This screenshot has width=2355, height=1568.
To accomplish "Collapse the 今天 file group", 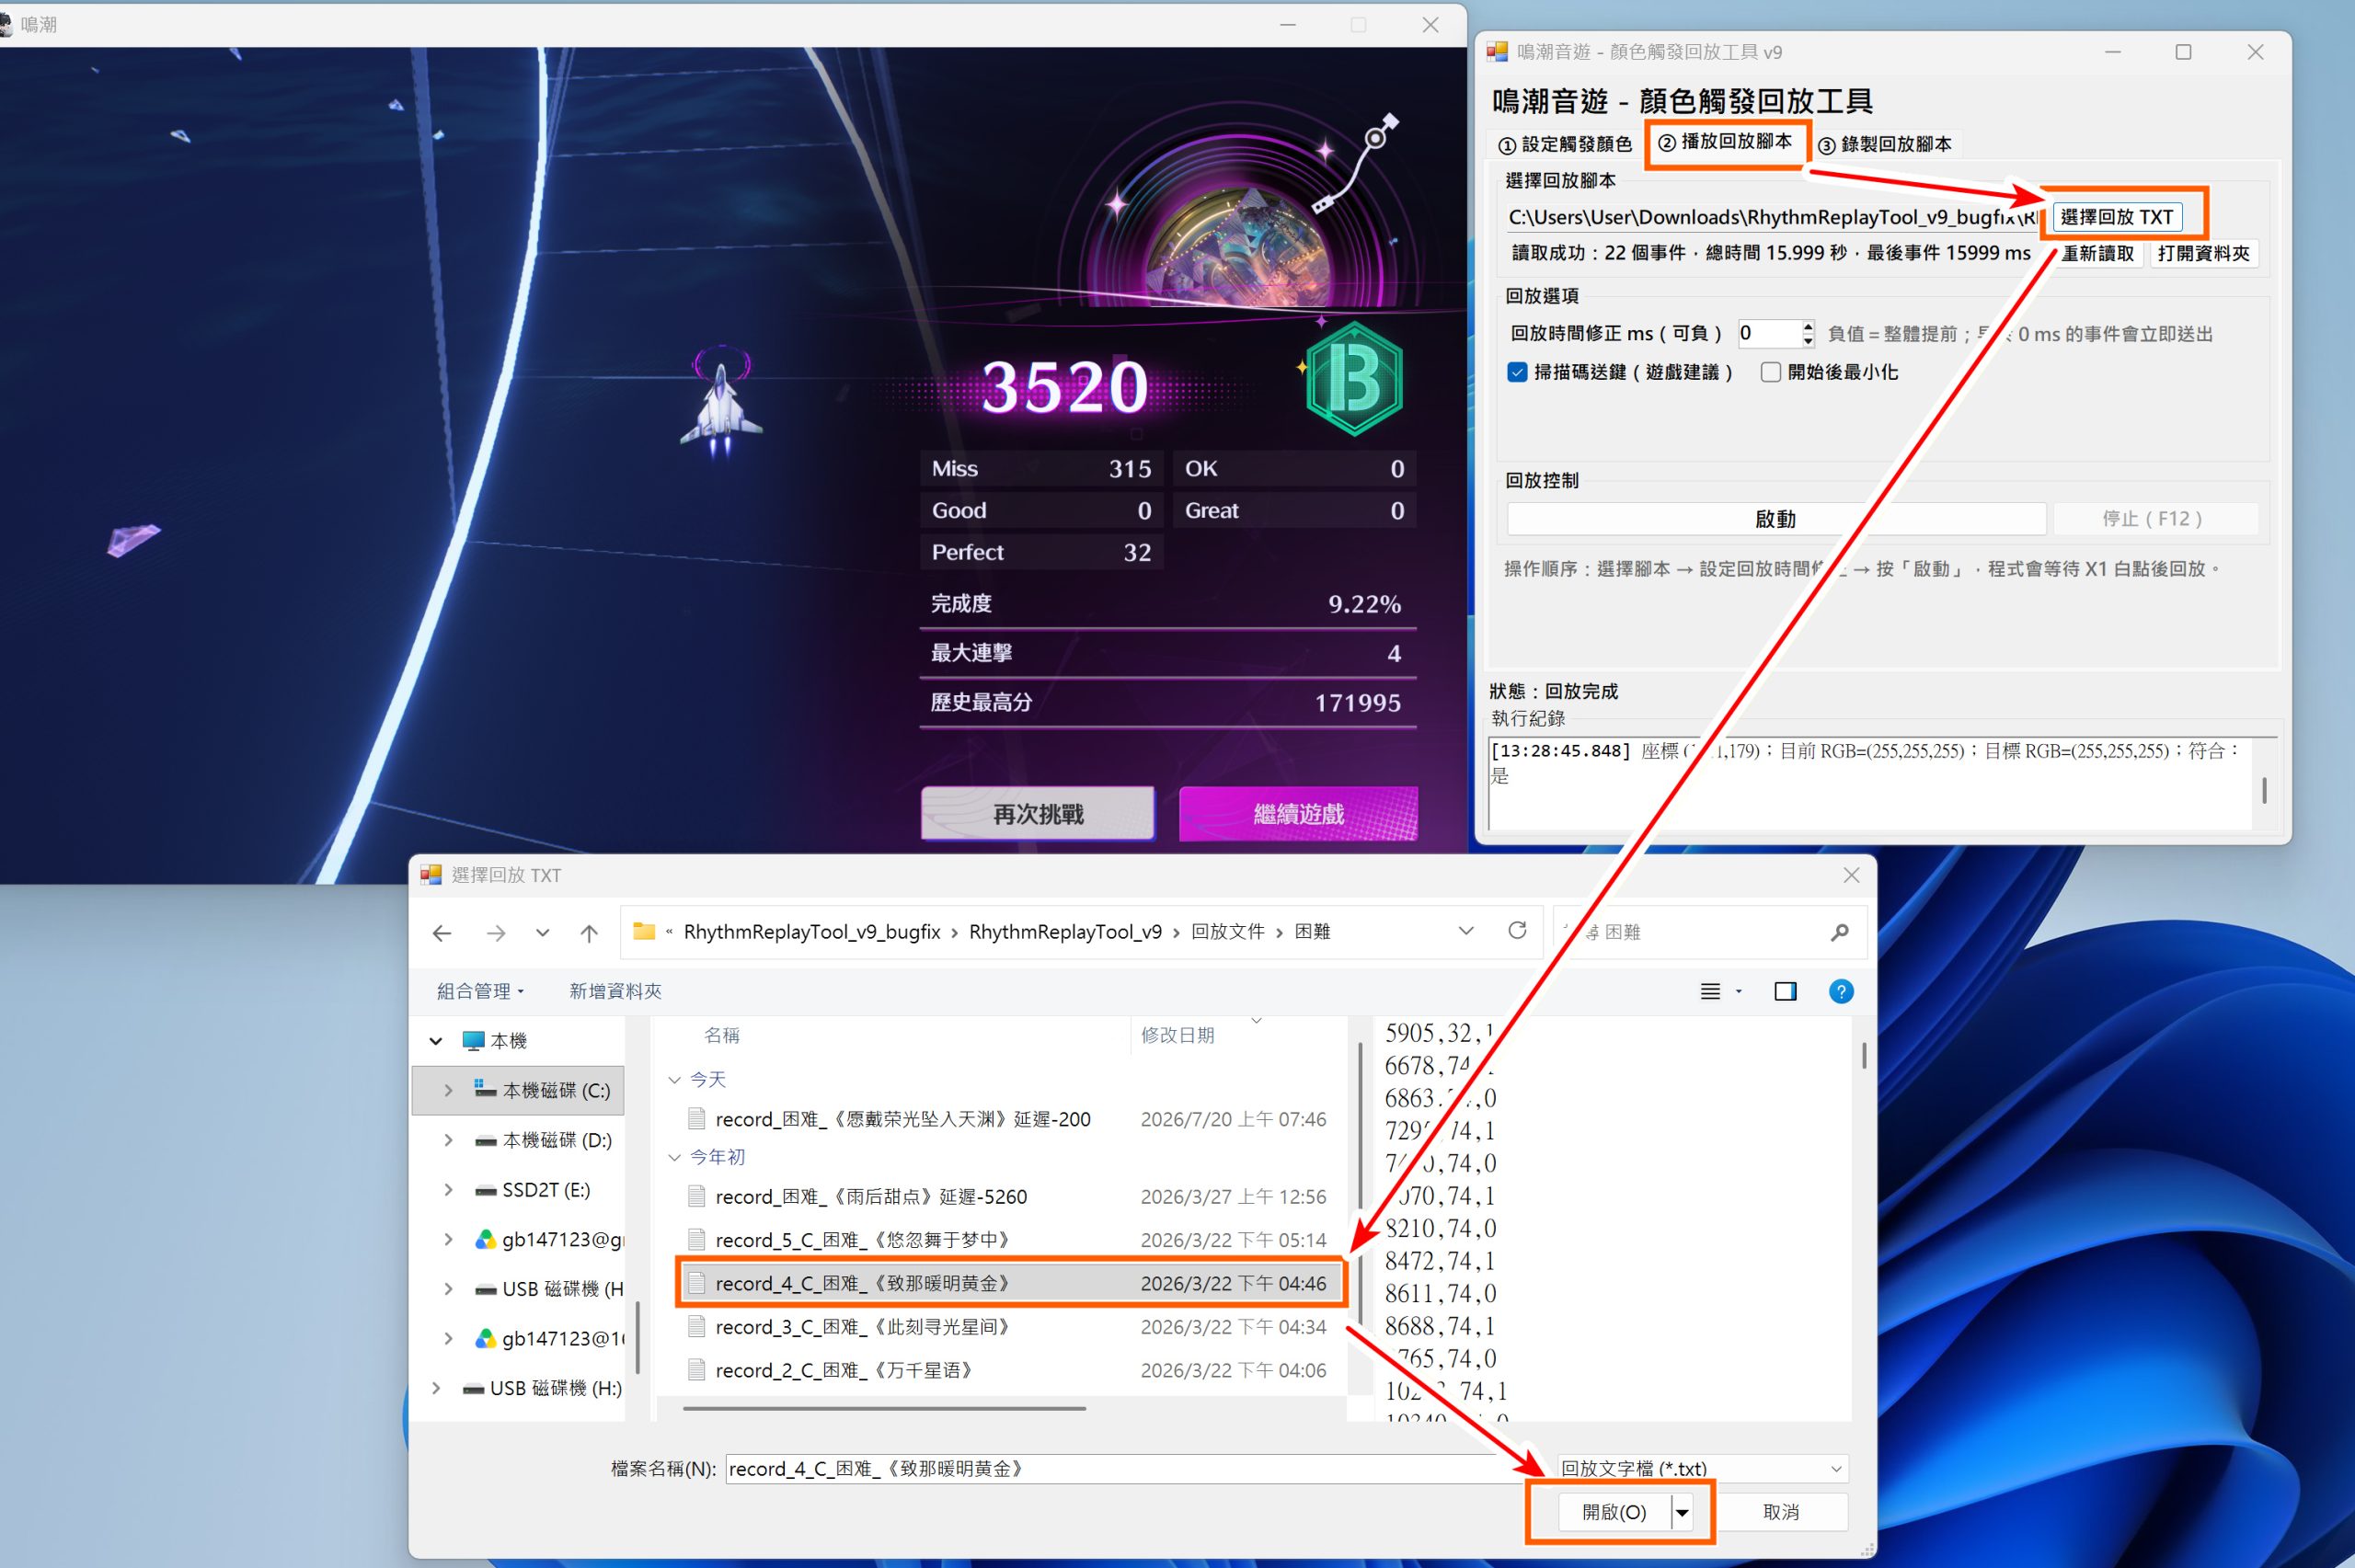I will tap(674, 1080).
